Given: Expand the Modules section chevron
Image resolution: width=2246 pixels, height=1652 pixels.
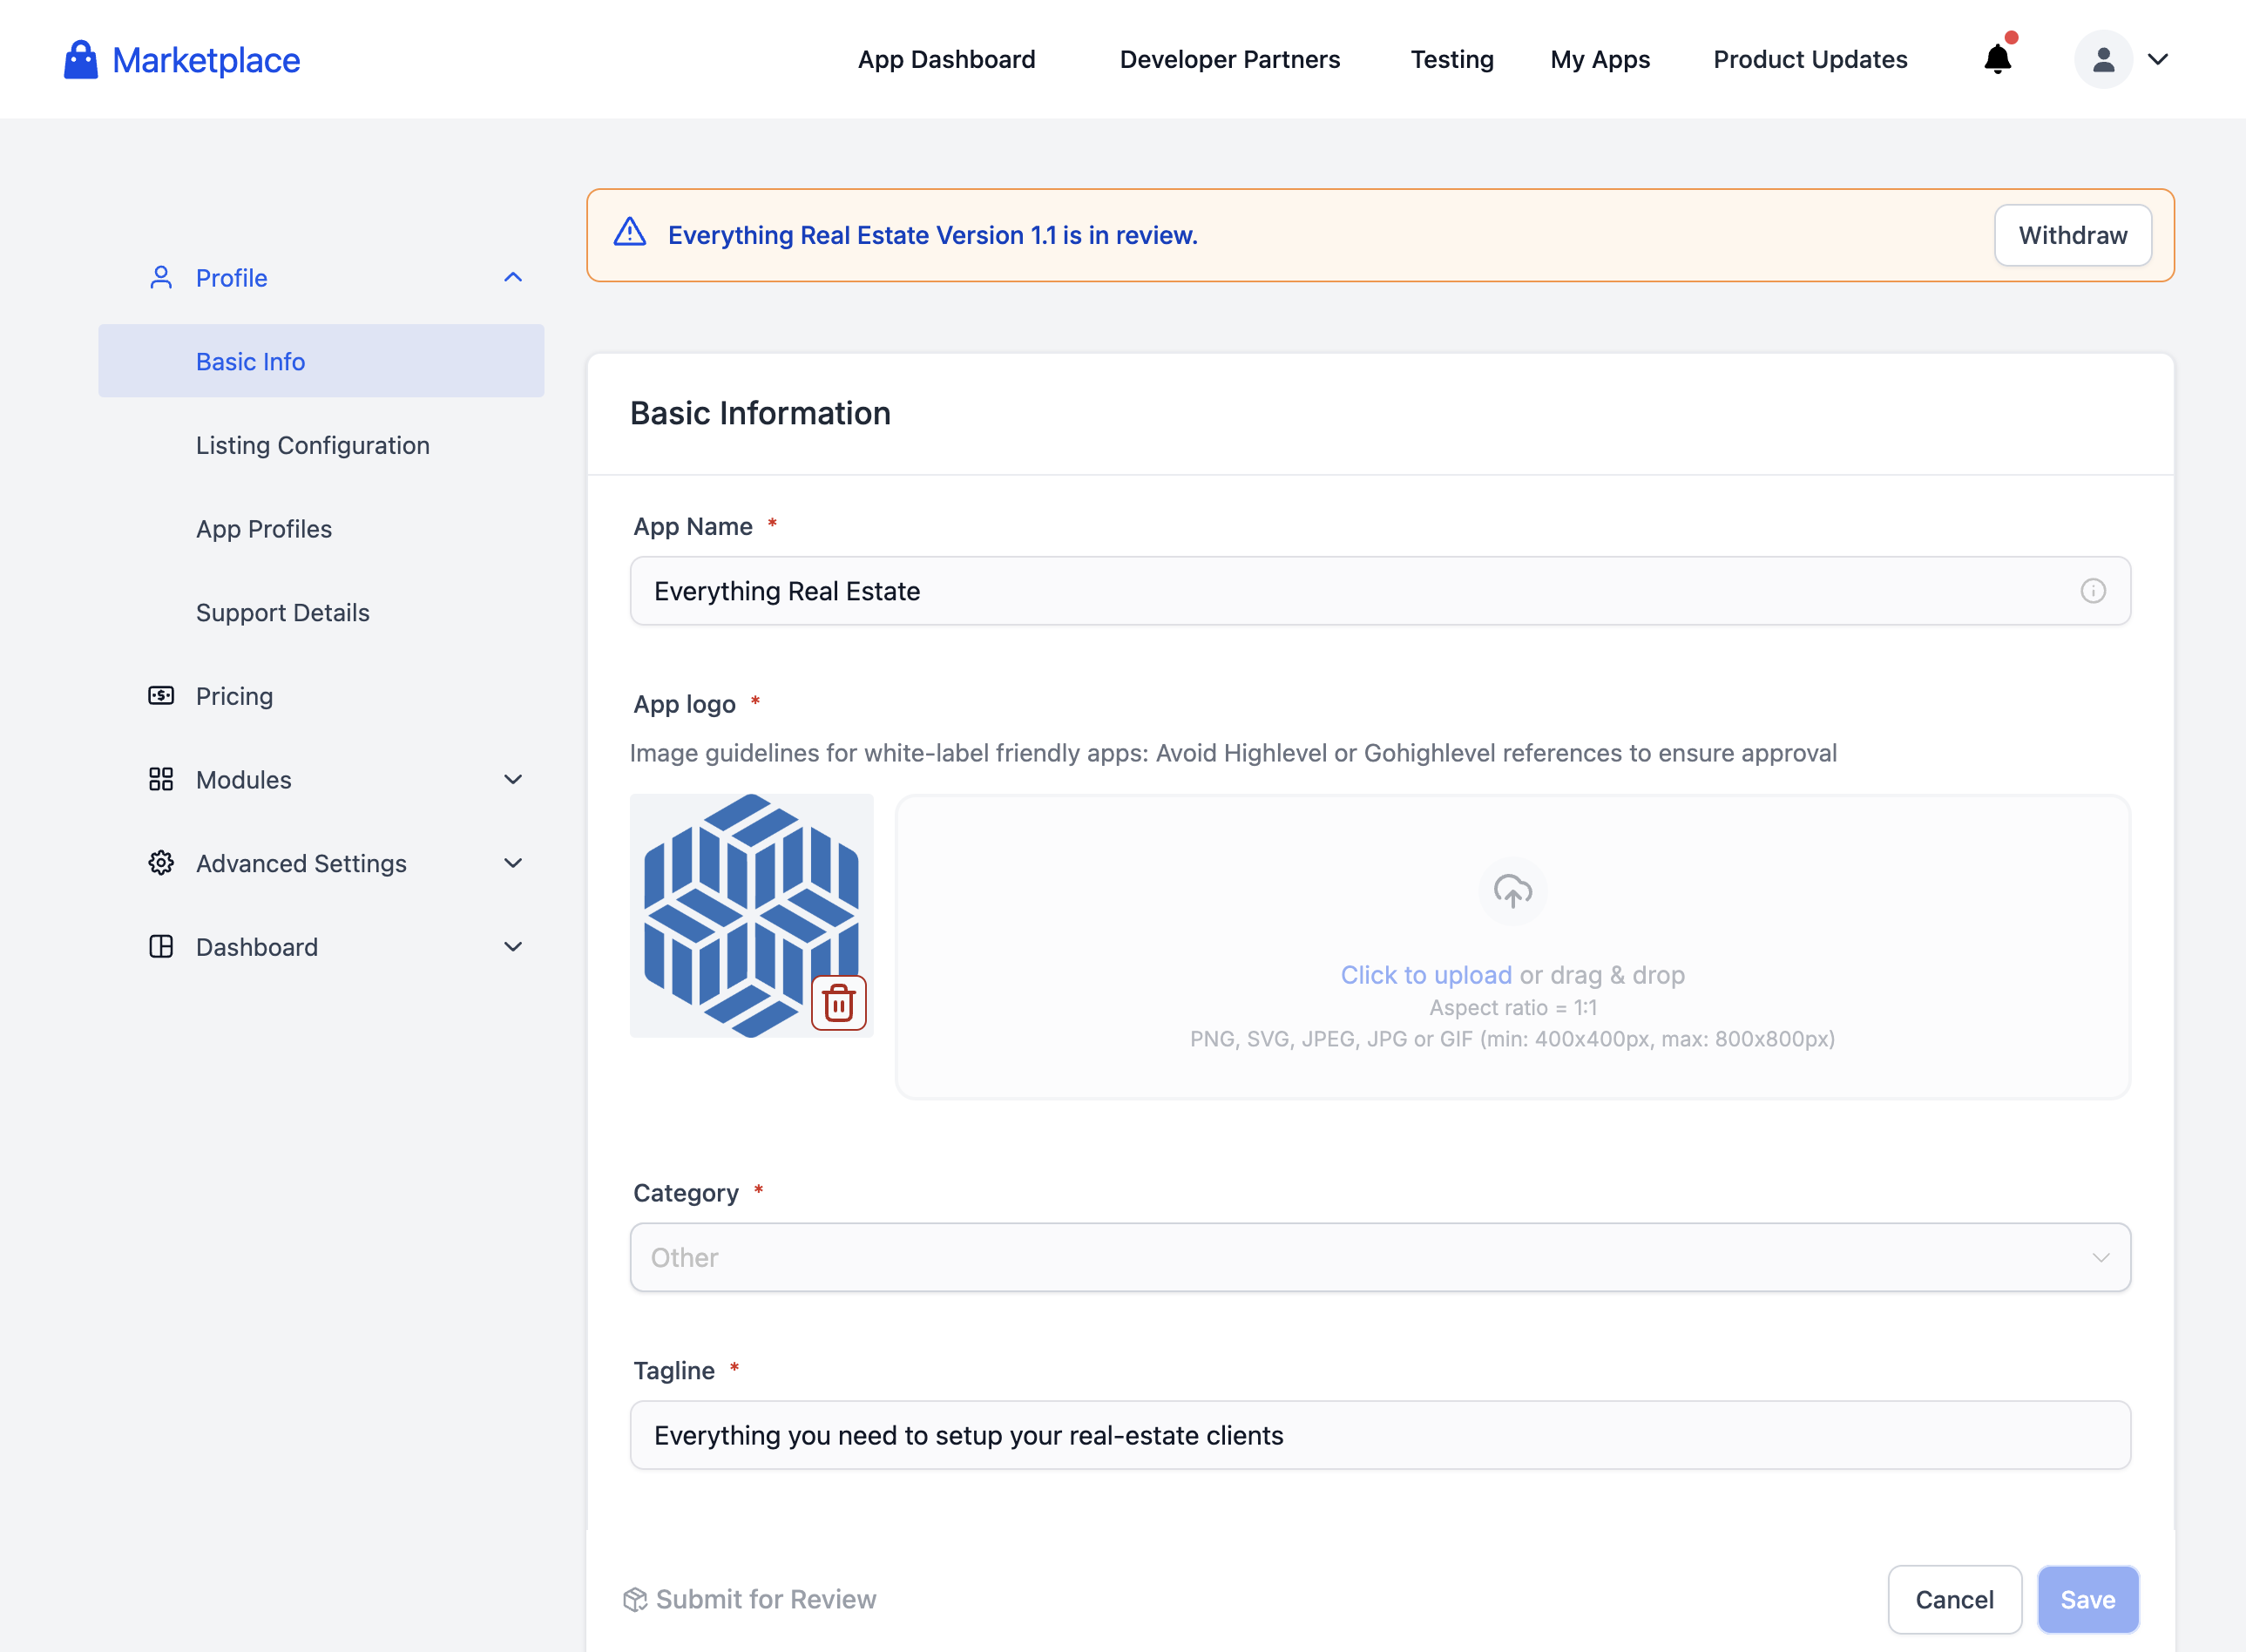Looking at the screenshot, I should [513, 780].
